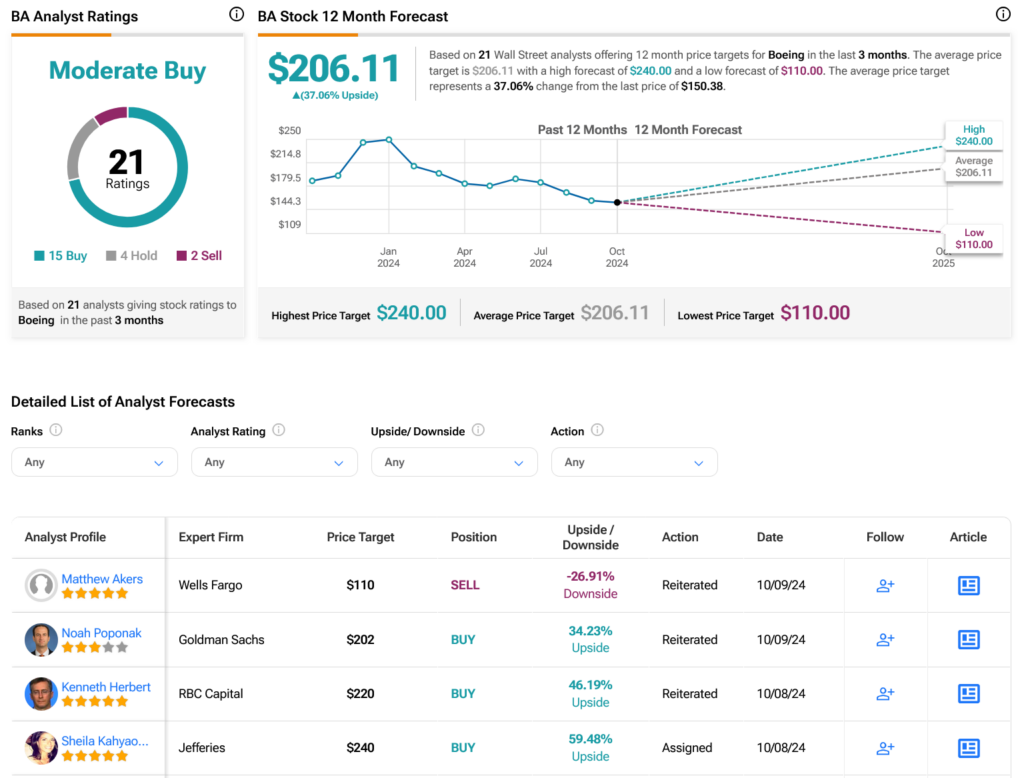
Task: Click info icon next to Upside/Downside filter
Action: 478,430
